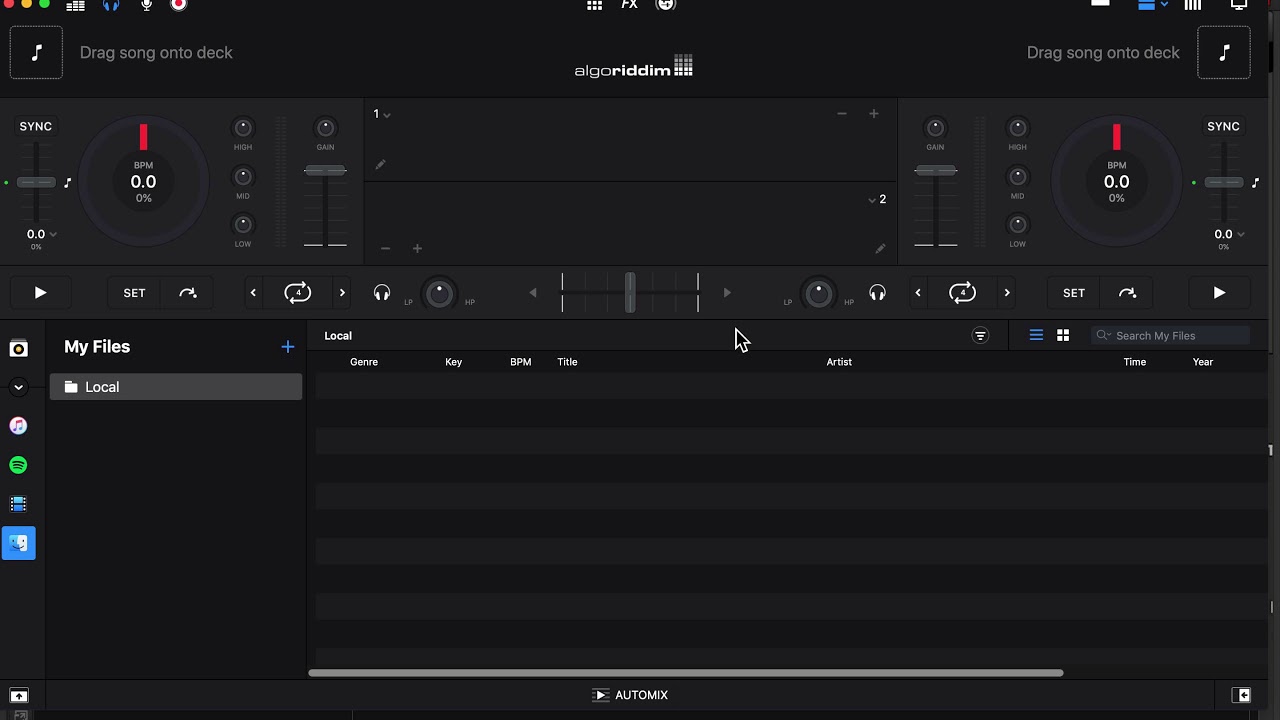Select the Finder My Files source
The width and height of the screenshot is (1280, 720).
click(x=18, y=543)
